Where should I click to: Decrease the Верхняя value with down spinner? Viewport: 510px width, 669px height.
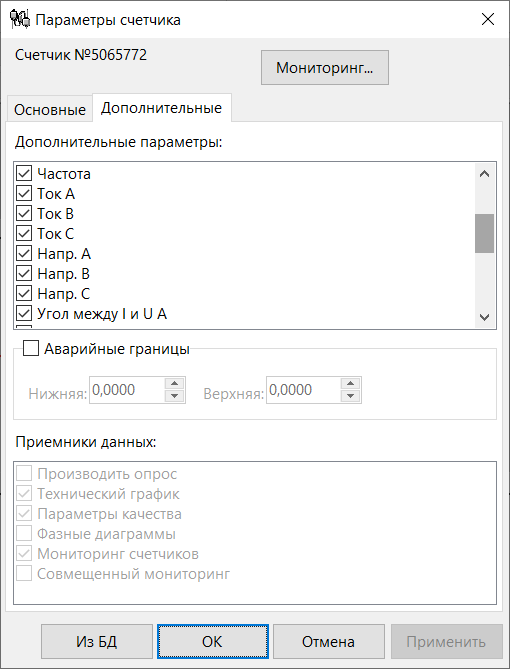pyautogui.click(x=350, y=396)
